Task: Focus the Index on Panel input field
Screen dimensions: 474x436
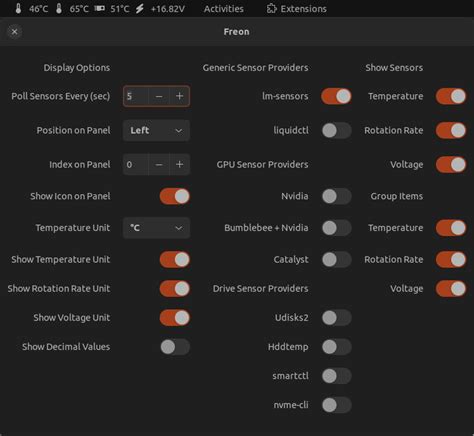Action: [136, 164]
